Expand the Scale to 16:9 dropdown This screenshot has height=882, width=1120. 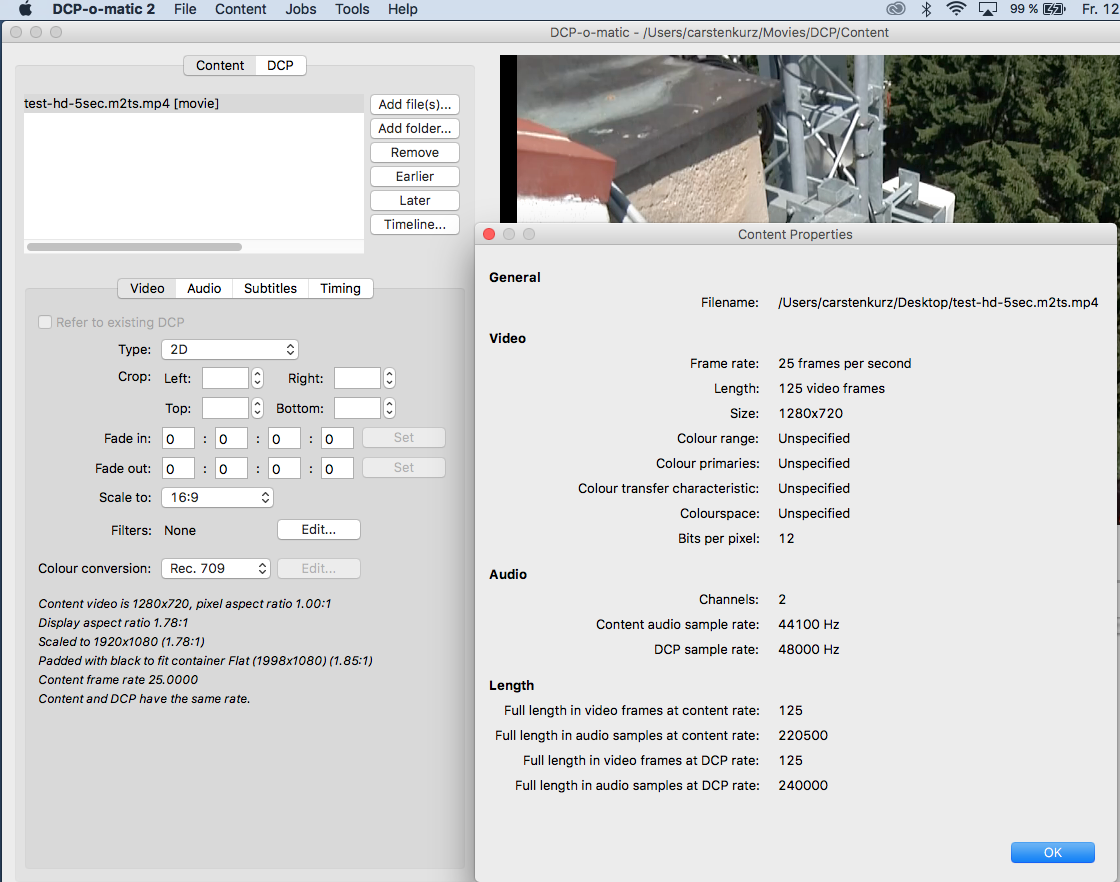pyautogui.click(x=216, y=497)
